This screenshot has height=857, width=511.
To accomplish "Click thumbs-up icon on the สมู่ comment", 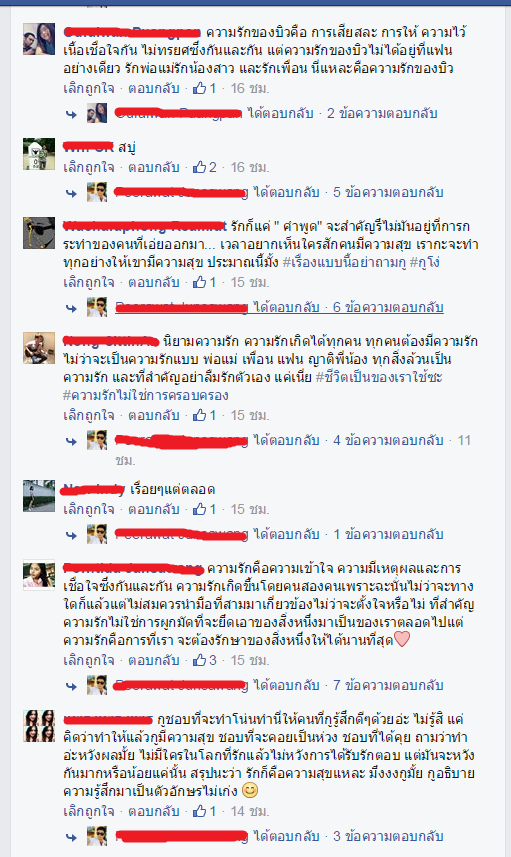I will pos(199,167).
